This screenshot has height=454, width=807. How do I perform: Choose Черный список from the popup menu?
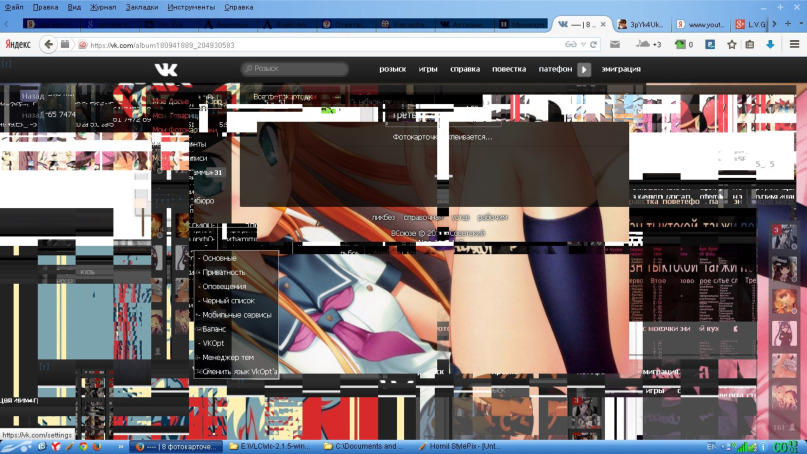228,300
